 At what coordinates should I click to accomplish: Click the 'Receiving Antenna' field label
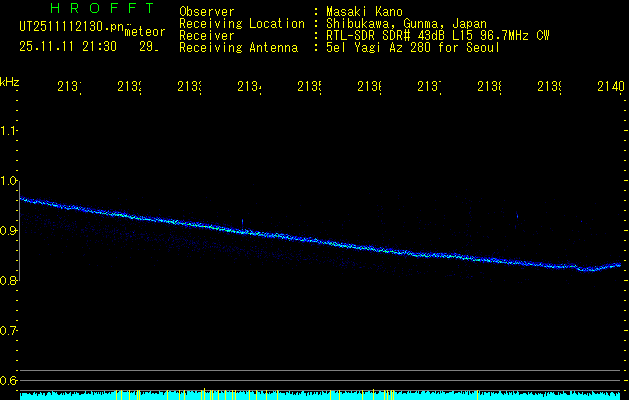(x=239, y=48)
